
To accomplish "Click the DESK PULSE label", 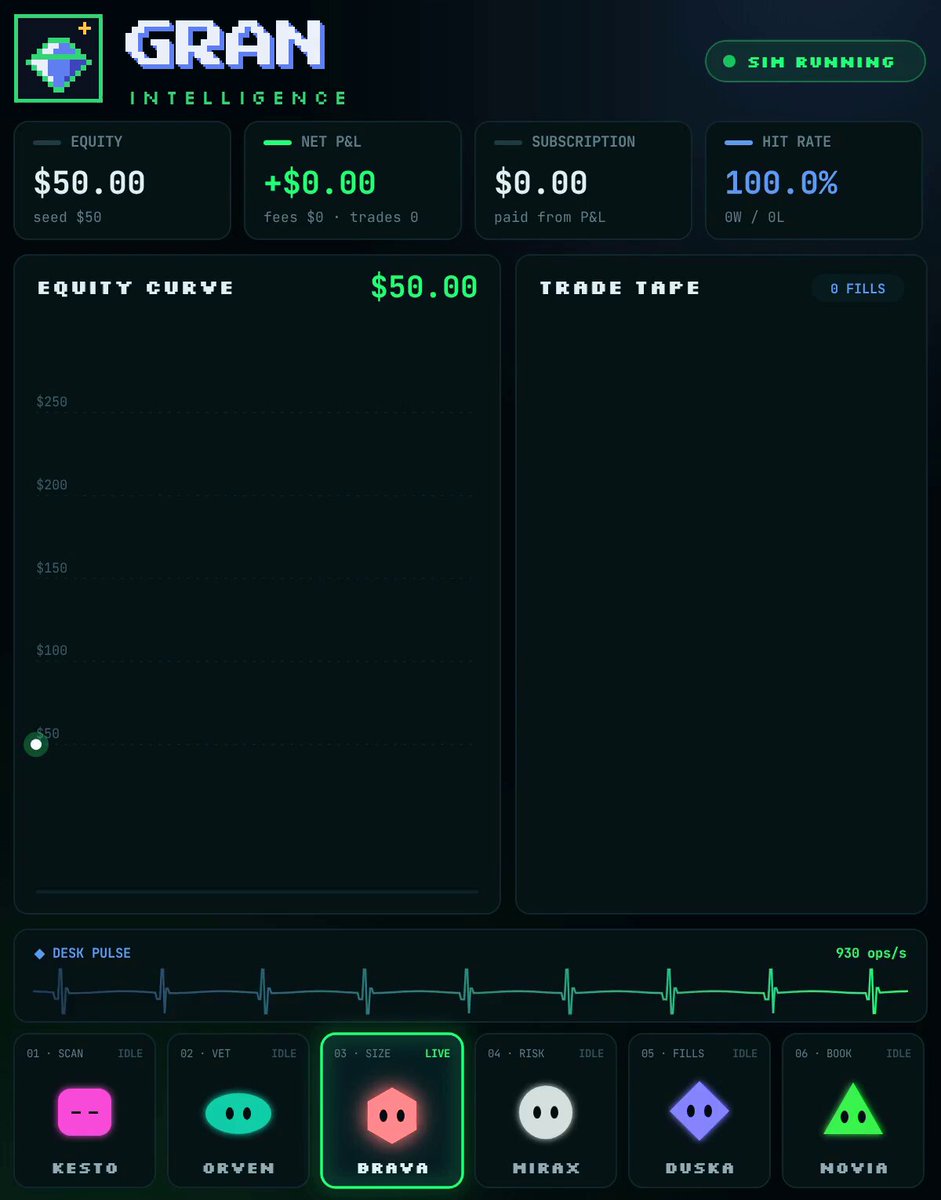I will coord(92,954).
